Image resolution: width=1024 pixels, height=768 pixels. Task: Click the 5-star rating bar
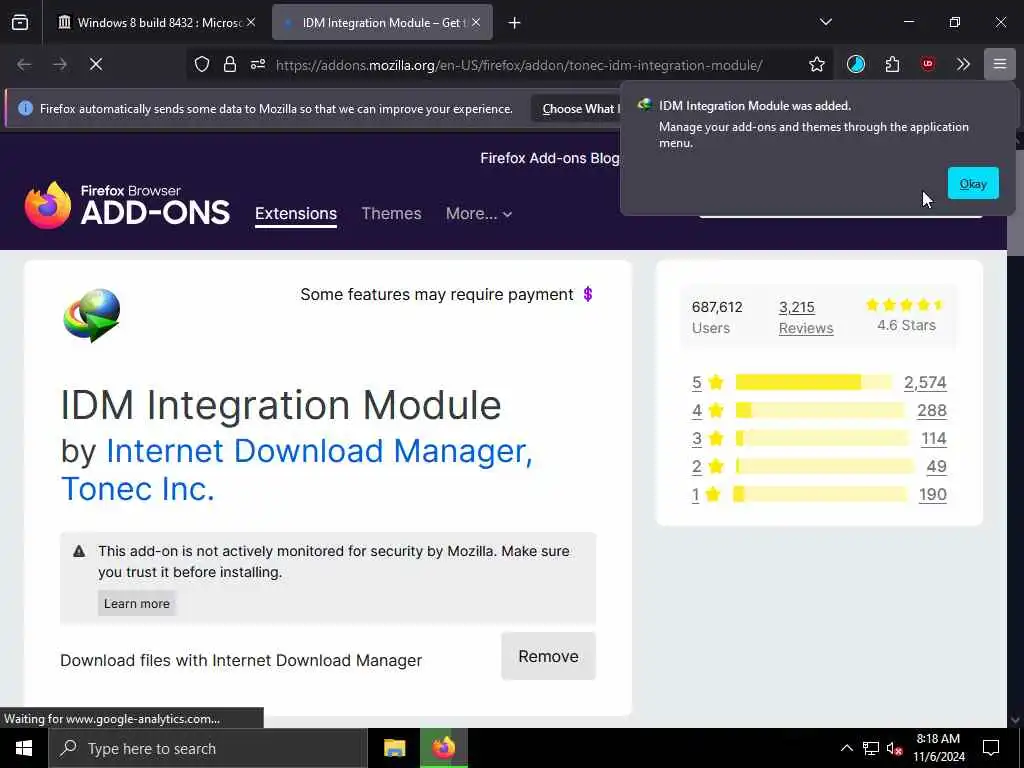tap(814, 382)
